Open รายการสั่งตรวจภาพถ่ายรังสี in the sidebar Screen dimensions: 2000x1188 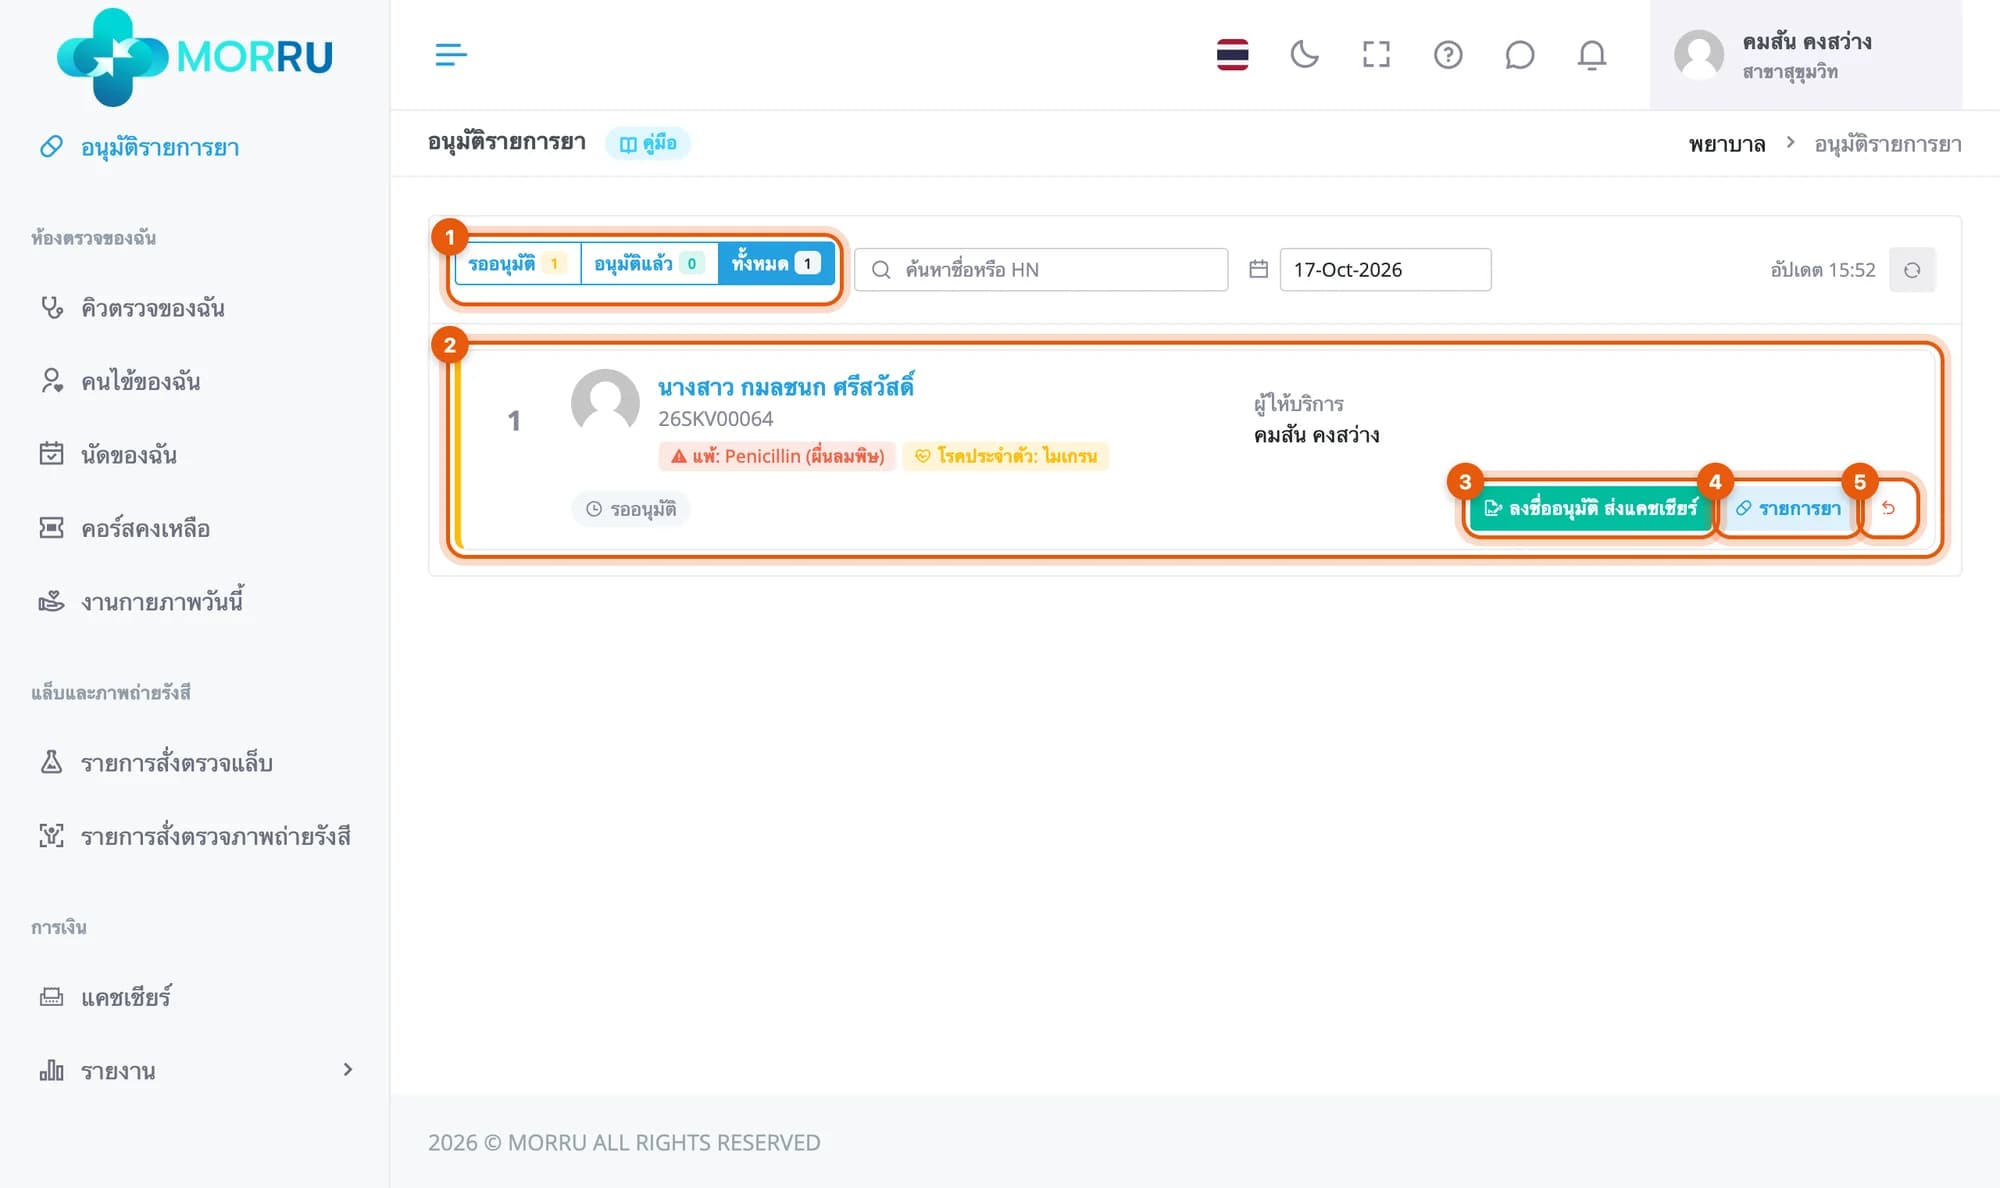pyautogui.click(x=215, y=836)
